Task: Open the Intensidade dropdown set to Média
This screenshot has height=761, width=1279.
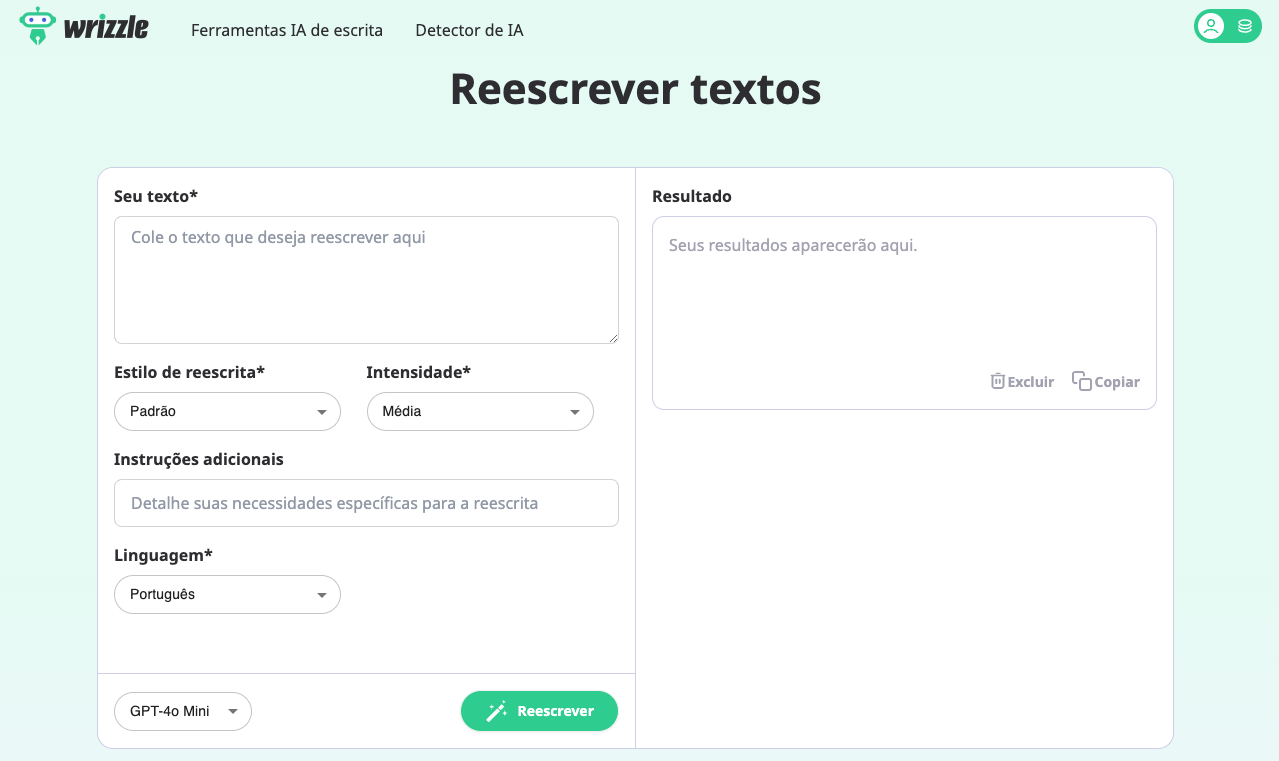Action: click(480, 411)
